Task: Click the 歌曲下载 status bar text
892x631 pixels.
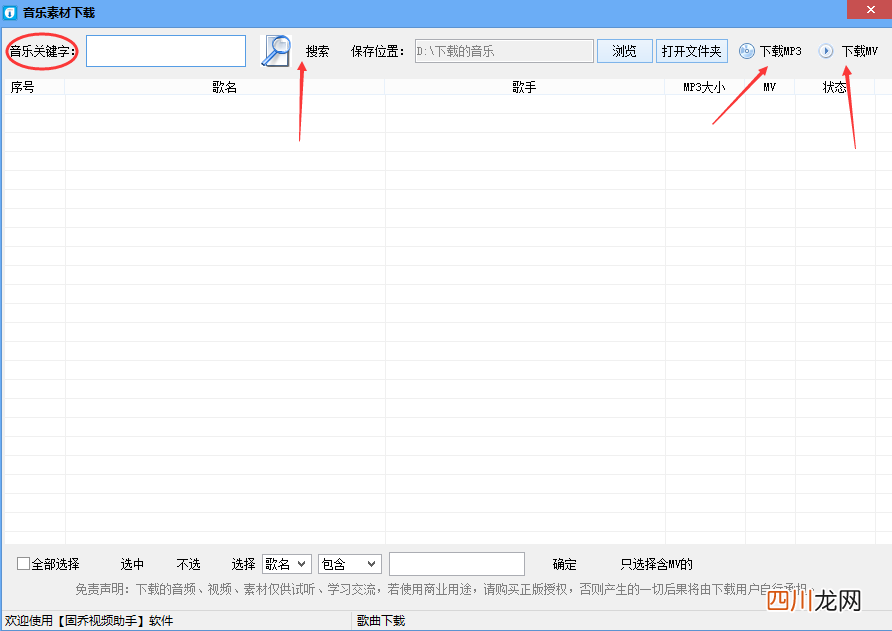Action: tap(381, 621)
